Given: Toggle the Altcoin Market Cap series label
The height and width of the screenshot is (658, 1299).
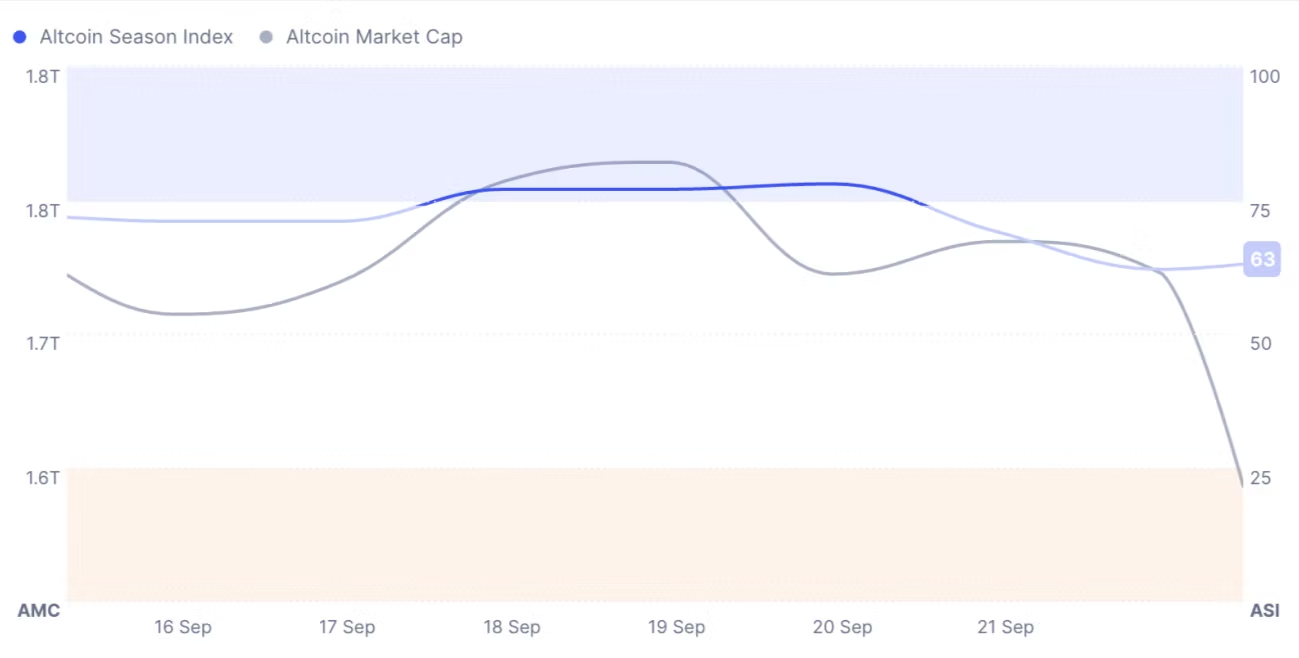Looking at the screenshot, I should click(x=374, y=37).
